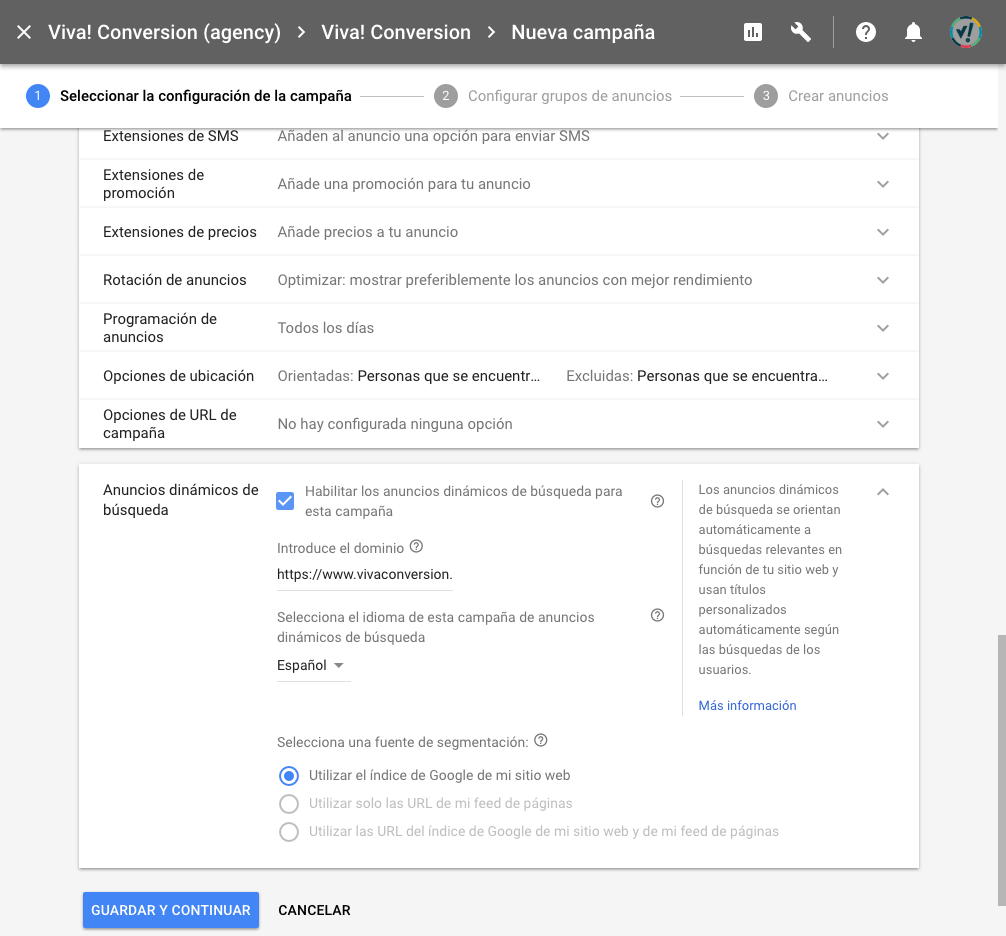Click help icon beside Introduce el dominio
The height and width of the screenshot is (936, 1006).
click(416, 547)
